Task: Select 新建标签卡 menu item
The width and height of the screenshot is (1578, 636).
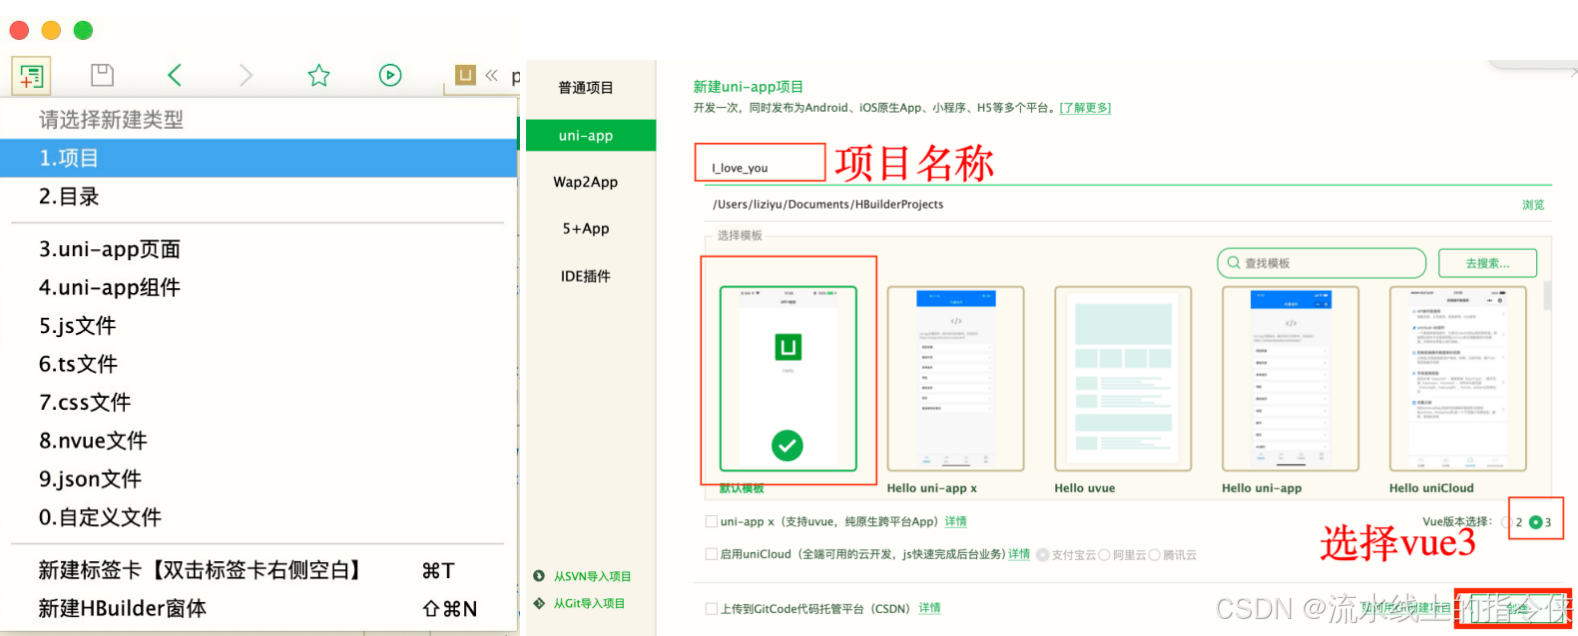Action: [x=259, y=570]
